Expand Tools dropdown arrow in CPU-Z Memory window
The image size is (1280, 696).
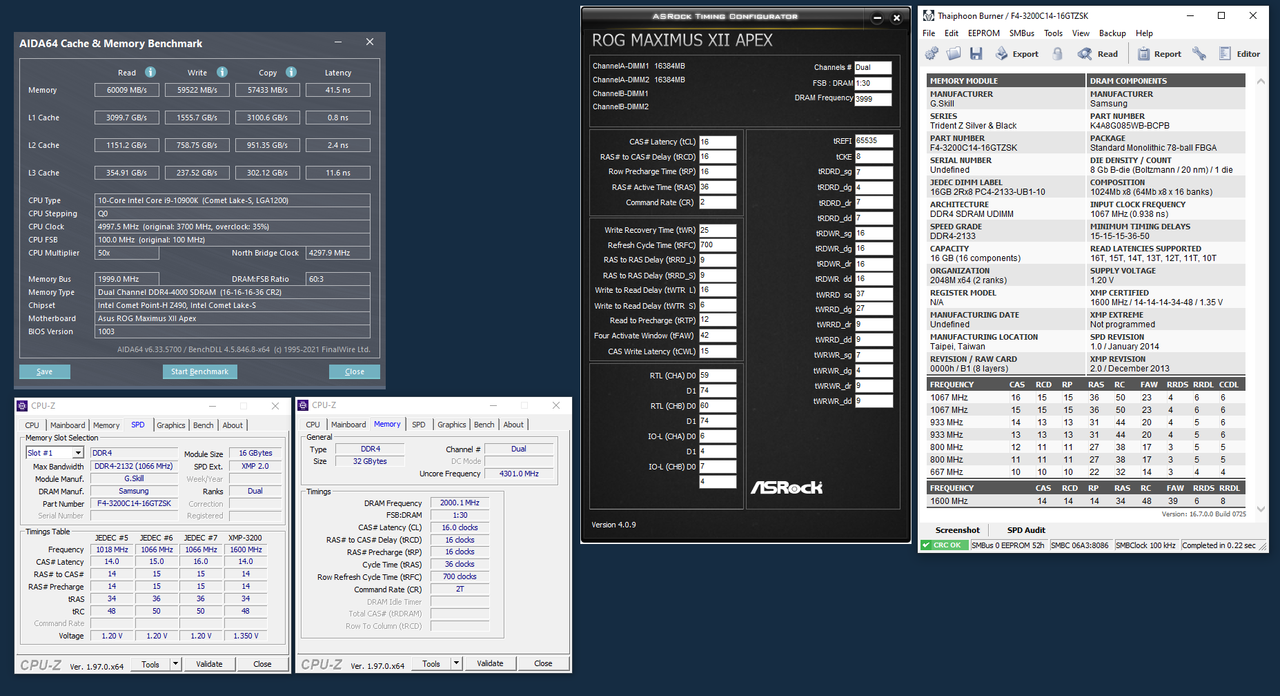coord(457,664)
